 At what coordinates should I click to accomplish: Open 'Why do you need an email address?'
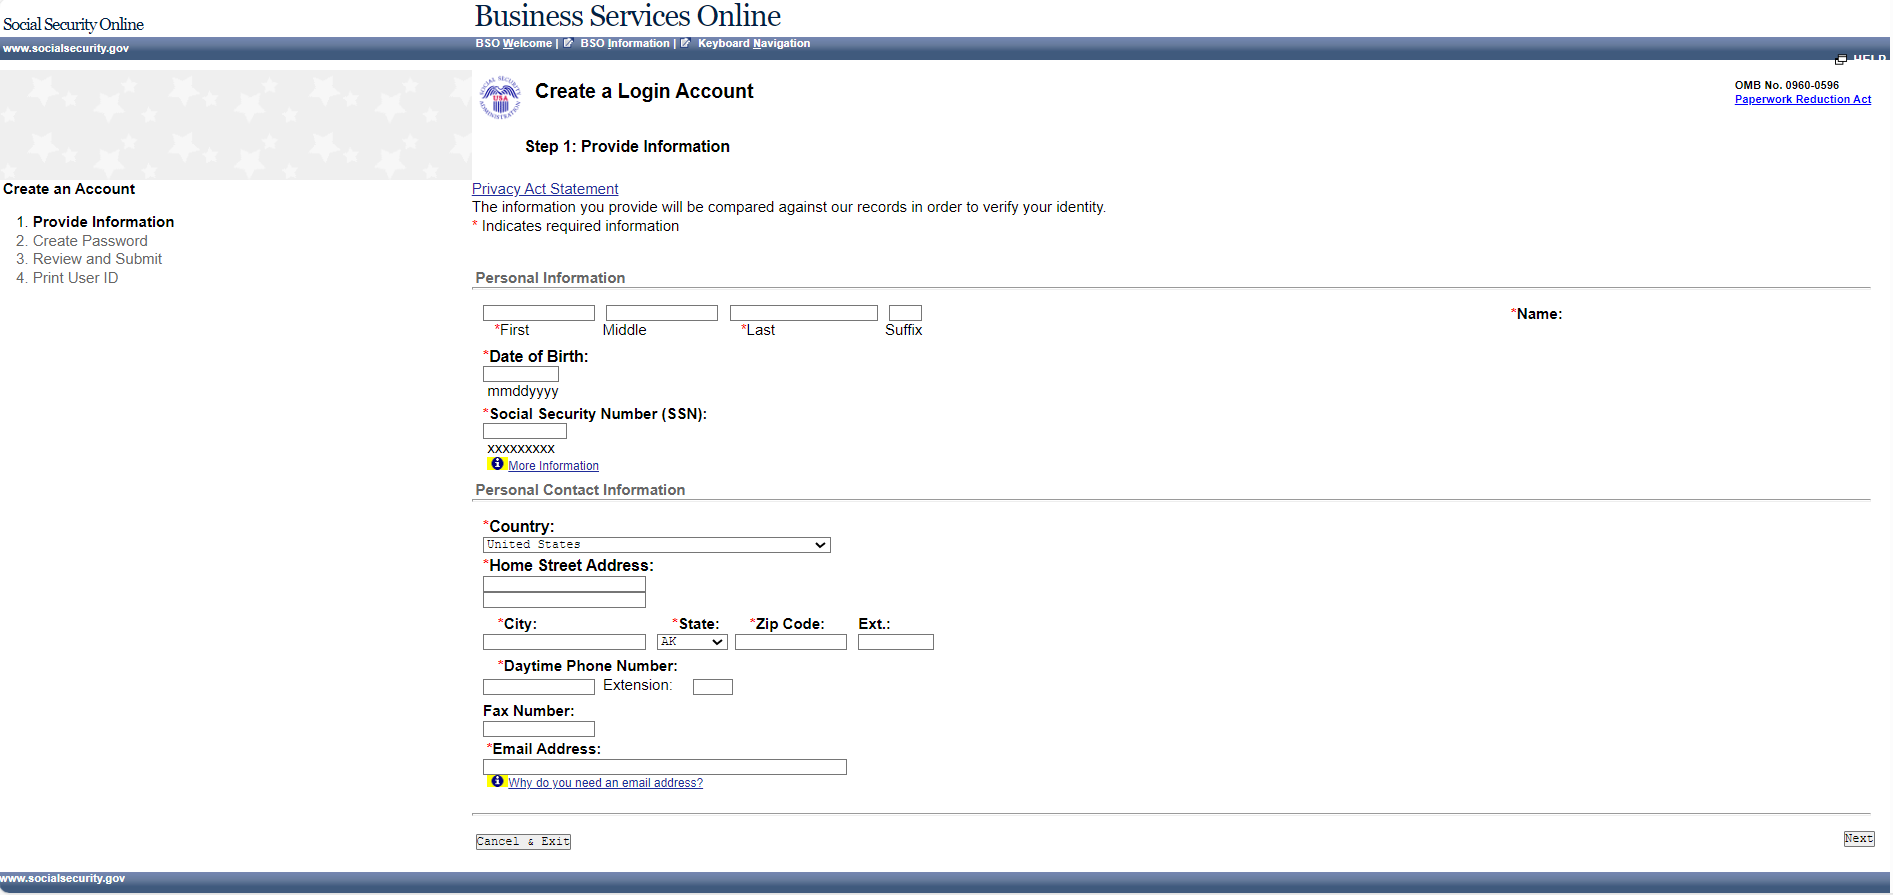(606, 783)
